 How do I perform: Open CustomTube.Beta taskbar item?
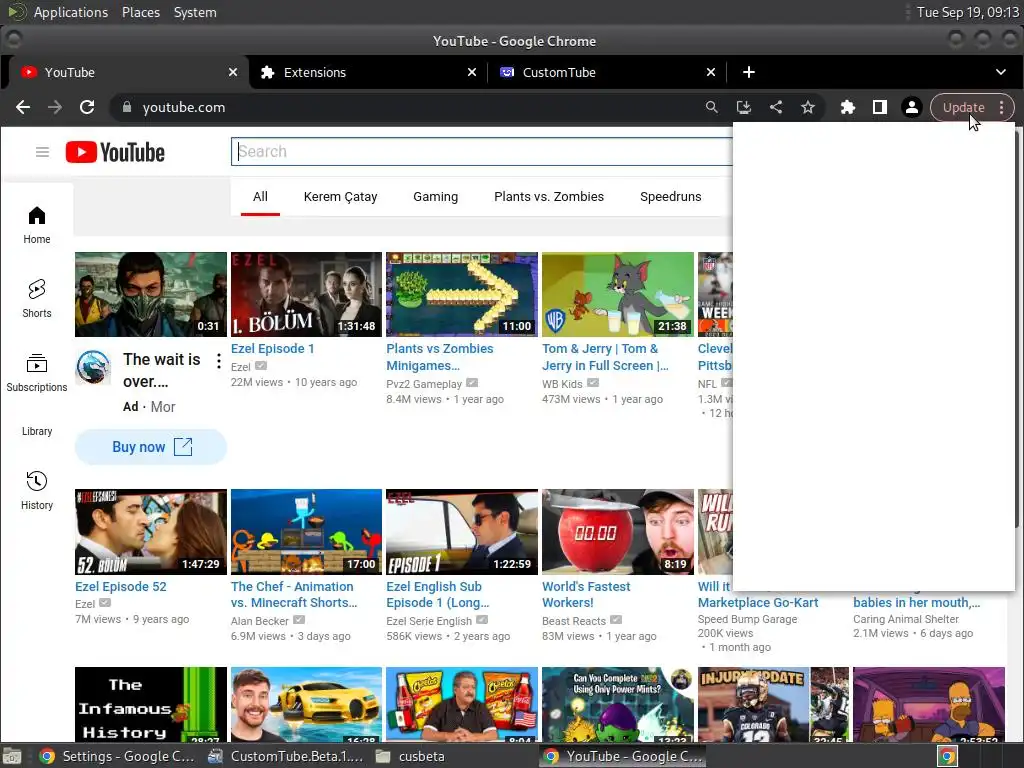pos(285,756)
